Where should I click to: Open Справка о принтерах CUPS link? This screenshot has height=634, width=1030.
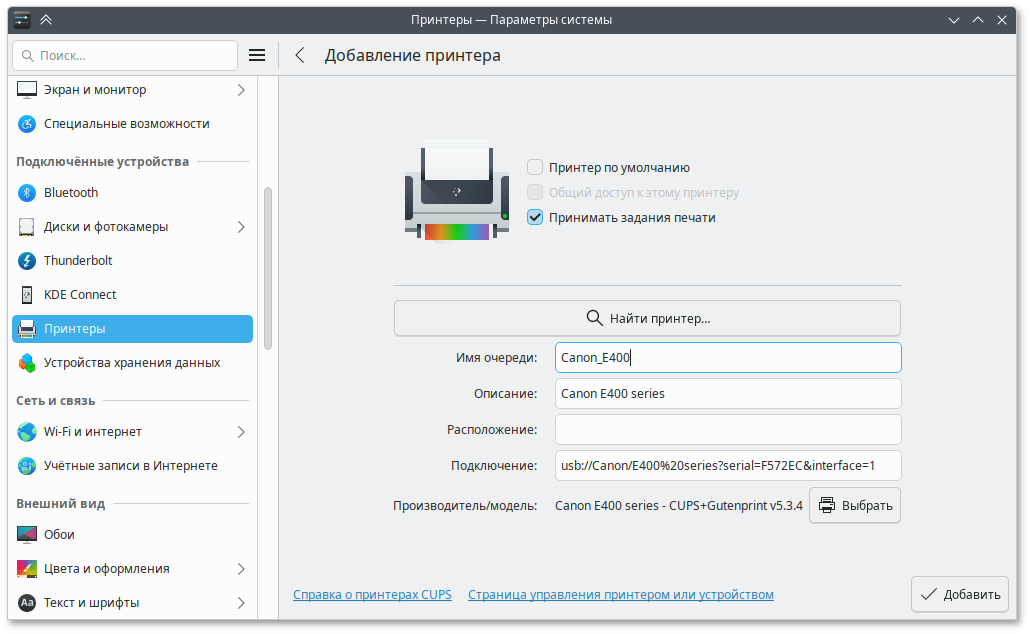(x=372, y=595)
